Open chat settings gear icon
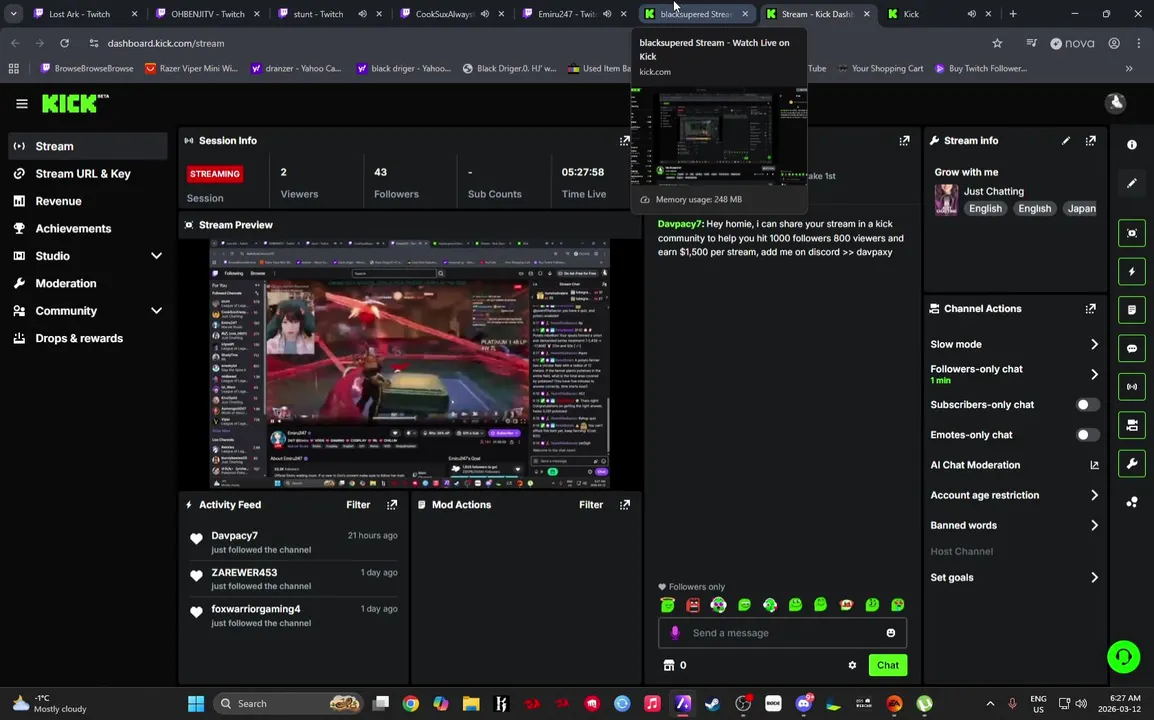Viewport: 1154px width, 720px height. [x=852, y=666]
